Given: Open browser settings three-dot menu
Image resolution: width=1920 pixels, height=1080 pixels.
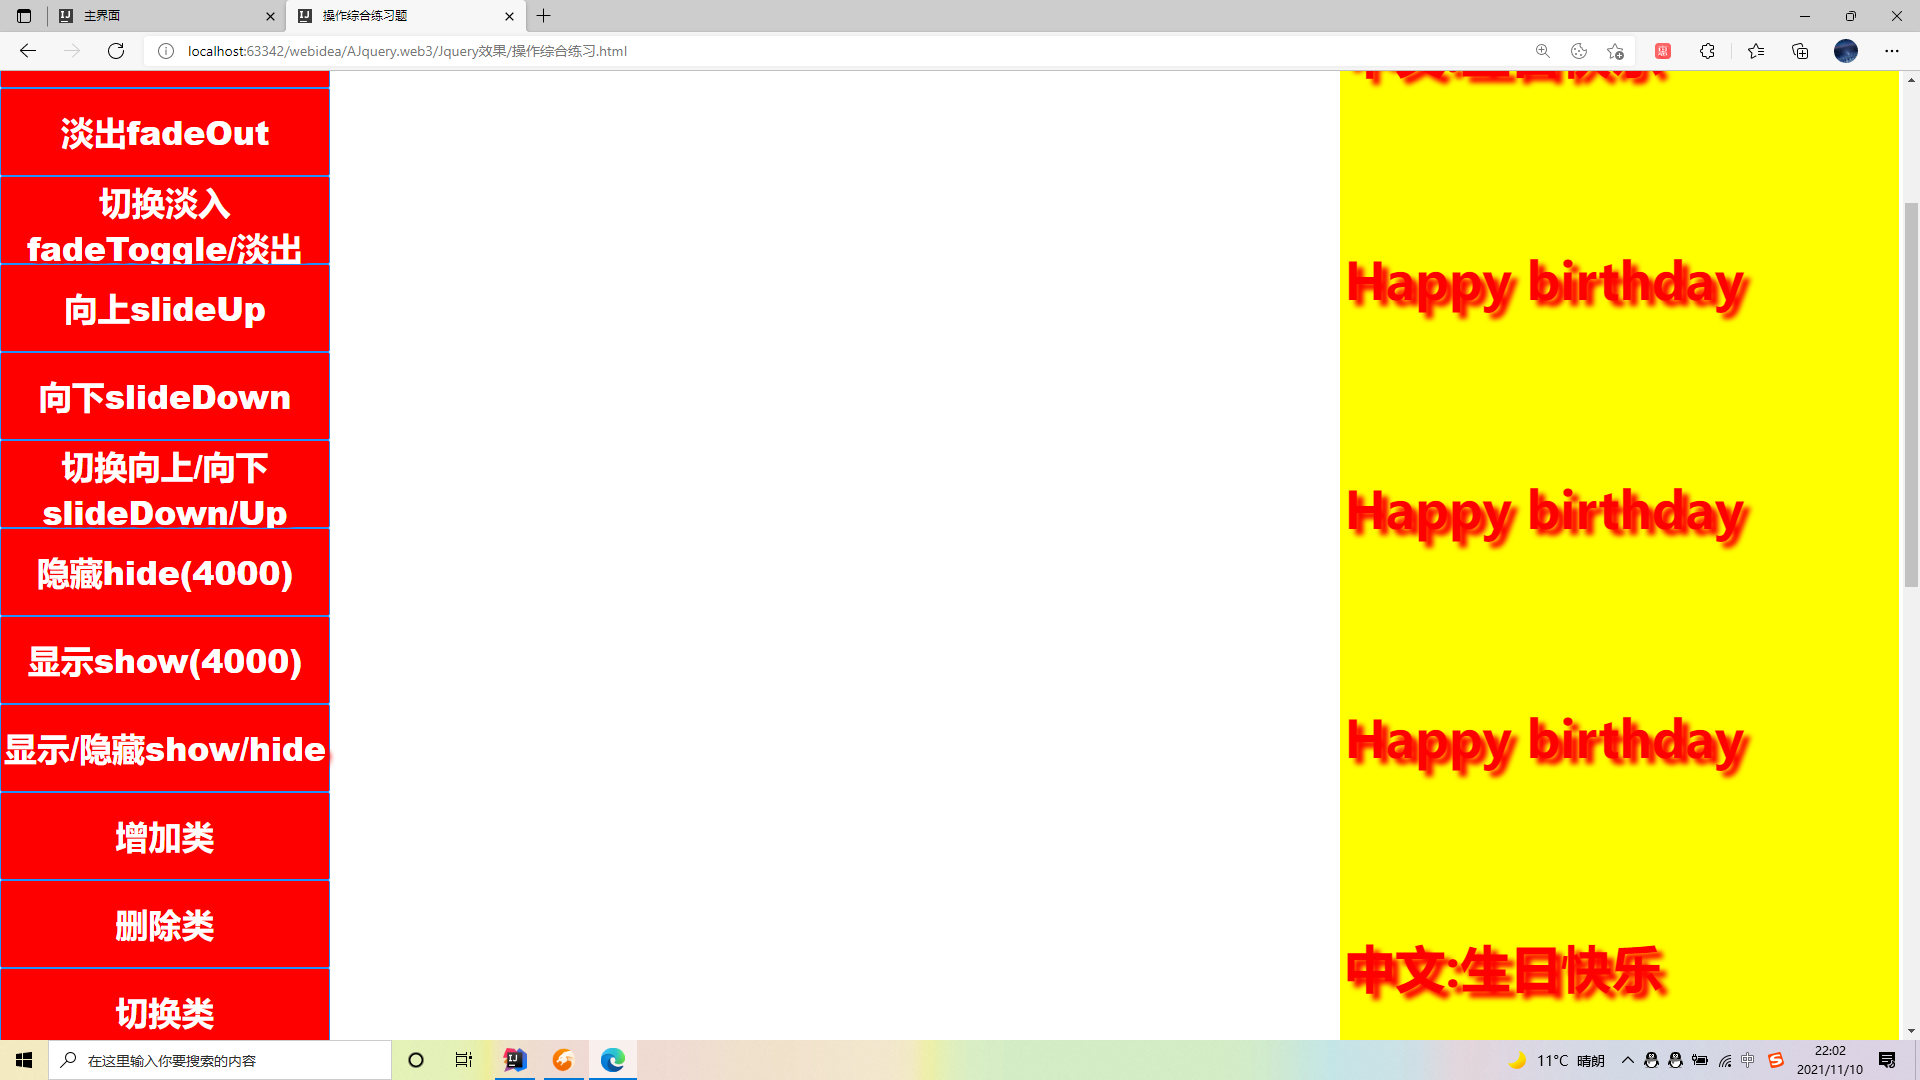Looking at the screenshot, I should coord(1891,51).
